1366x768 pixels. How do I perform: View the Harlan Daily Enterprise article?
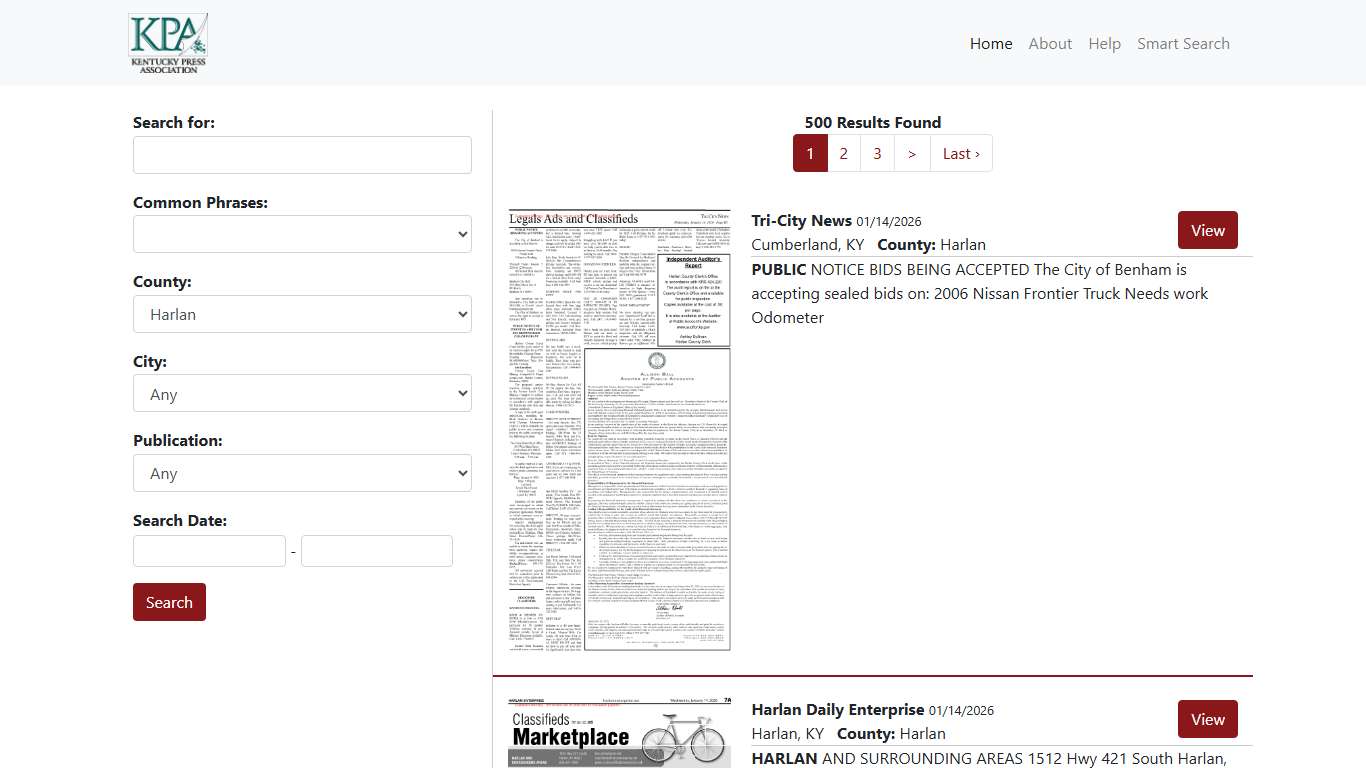point(1207,719)
